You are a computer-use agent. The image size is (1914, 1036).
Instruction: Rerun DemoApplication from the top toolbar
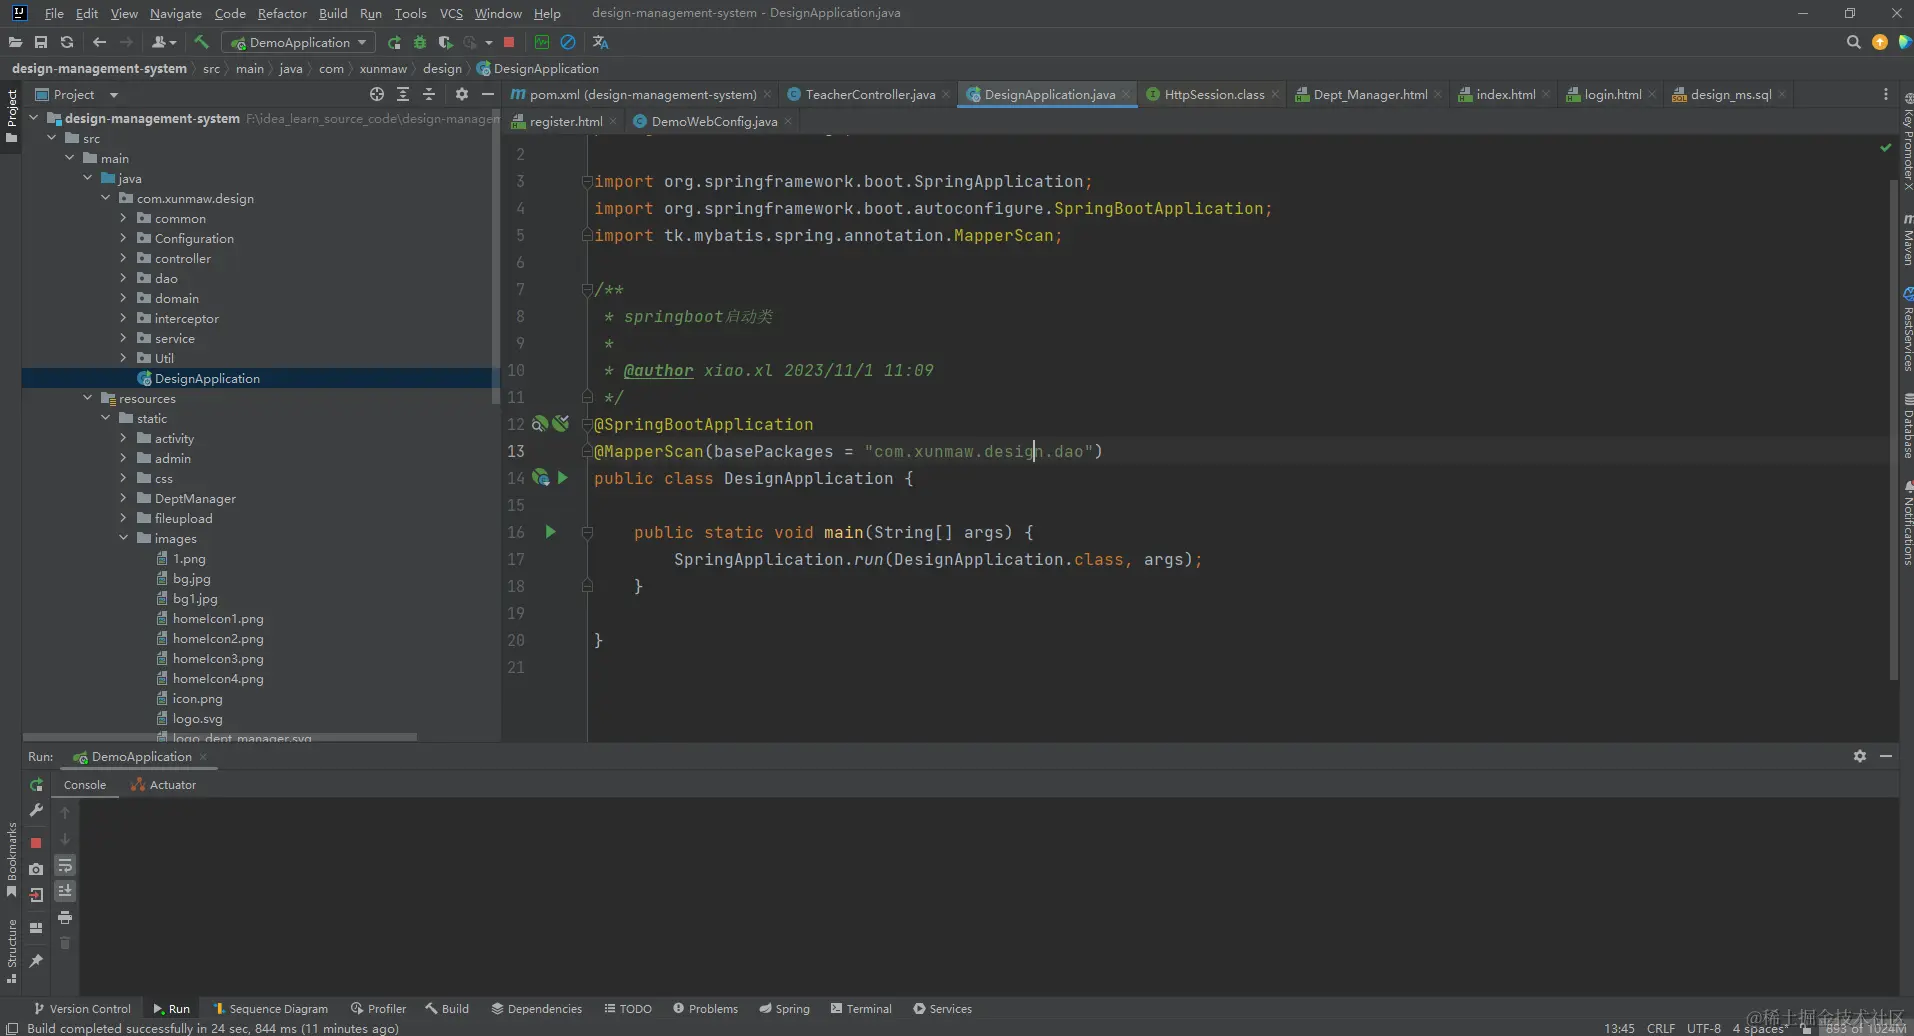[394, 42]
